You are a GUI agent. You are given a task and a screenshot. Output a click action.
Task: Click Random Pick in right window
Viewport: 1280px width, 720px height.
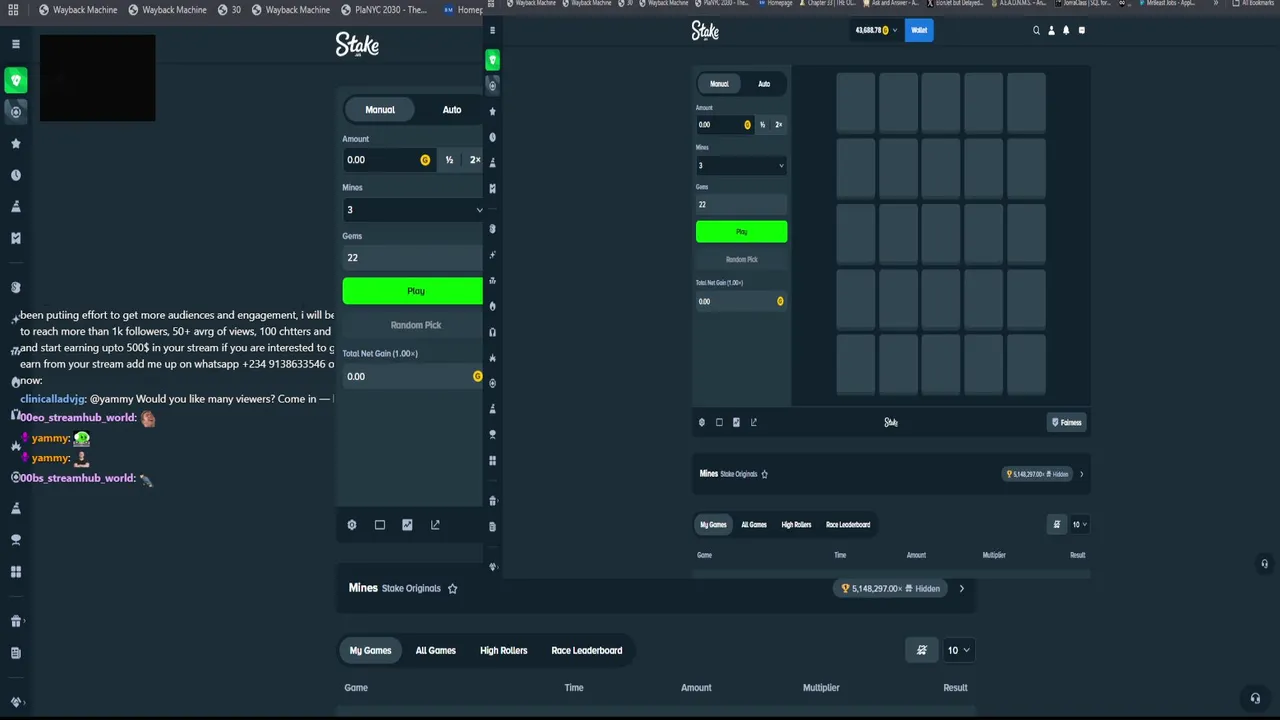pyautogui.click(x=741, y=259)
